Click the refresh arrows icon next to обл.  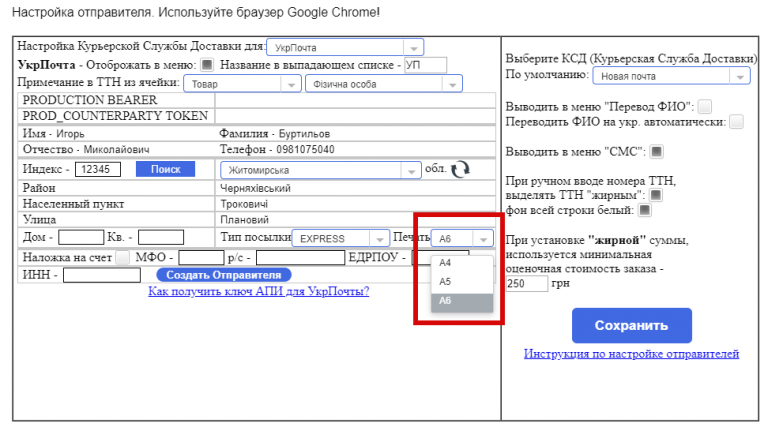pyautogui.click(x=460, y=170)
